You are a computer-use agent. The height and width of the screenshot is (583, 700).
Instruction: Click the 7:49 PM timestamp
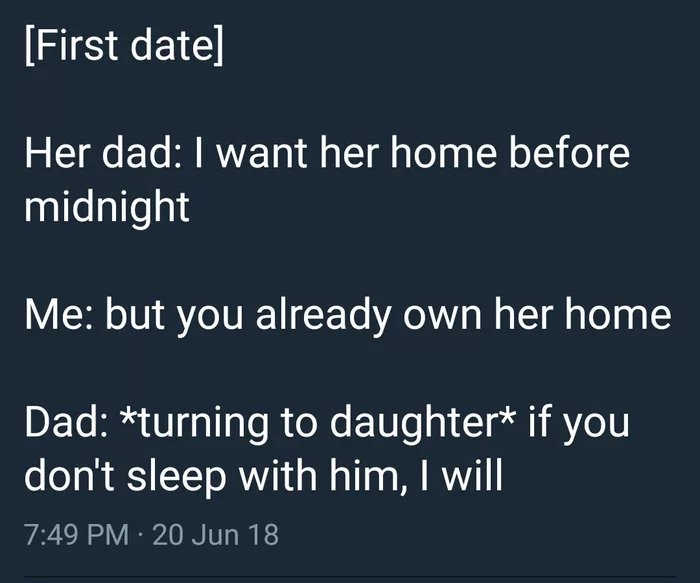click(x=77, y=533)
